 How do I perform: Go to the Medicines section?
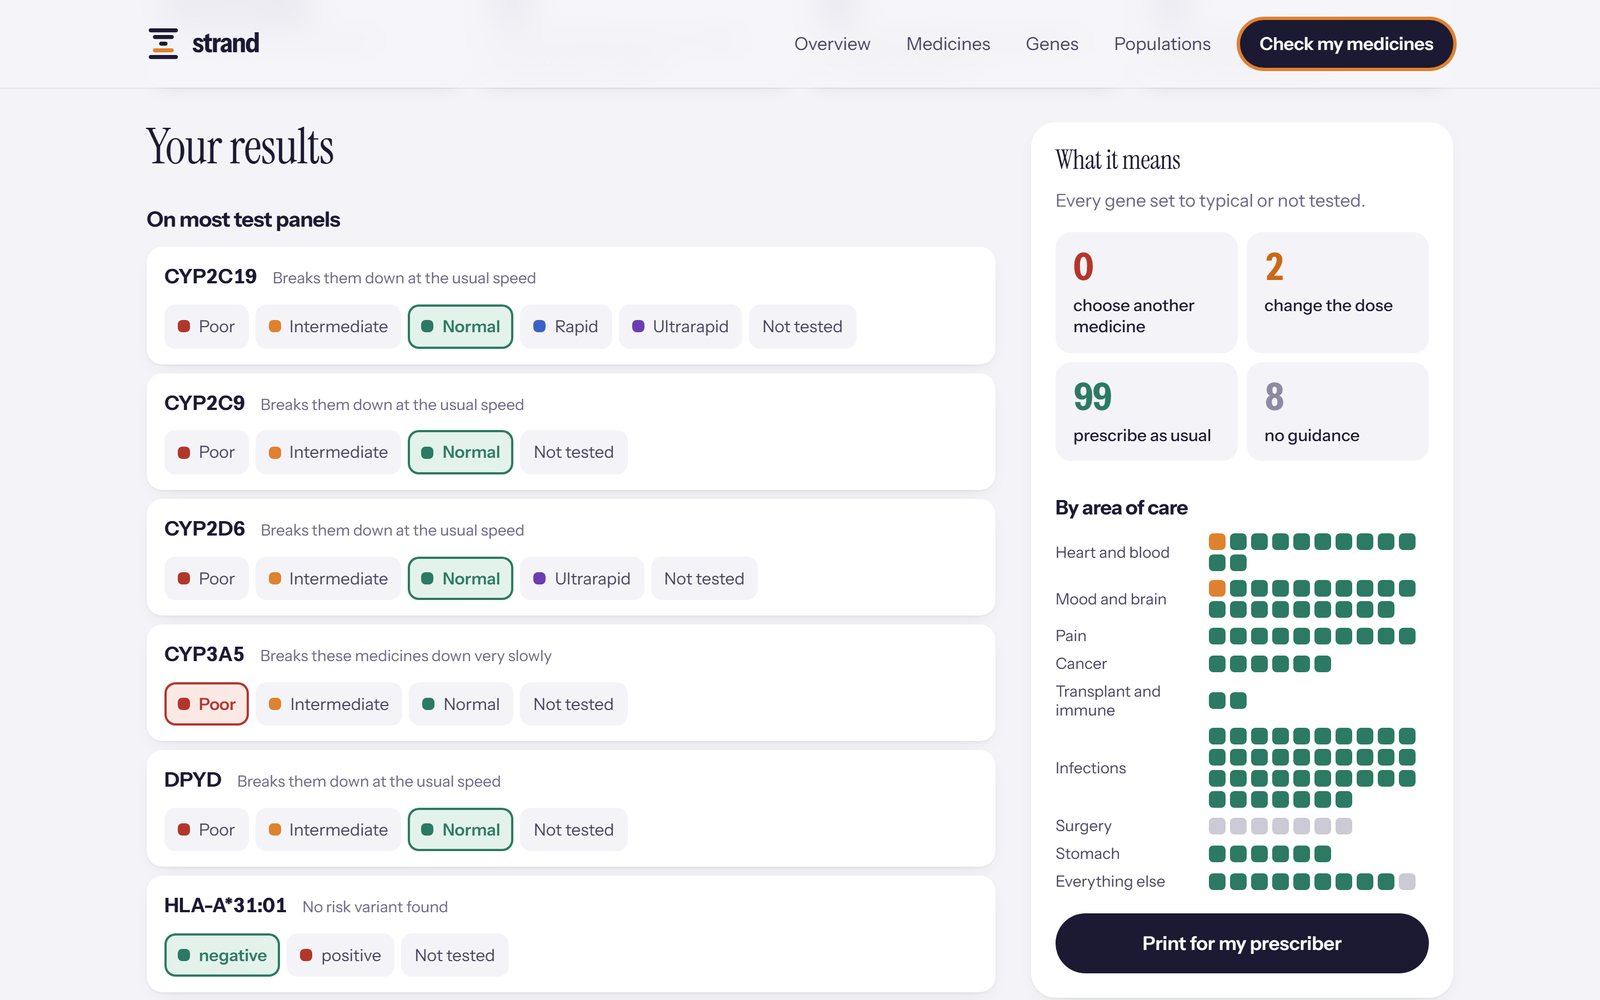948,44
